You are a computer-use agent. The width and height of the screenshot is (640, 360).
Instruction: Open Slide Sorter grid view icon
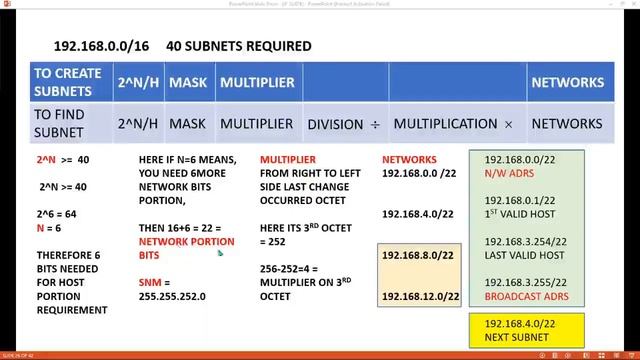(602, 356)
